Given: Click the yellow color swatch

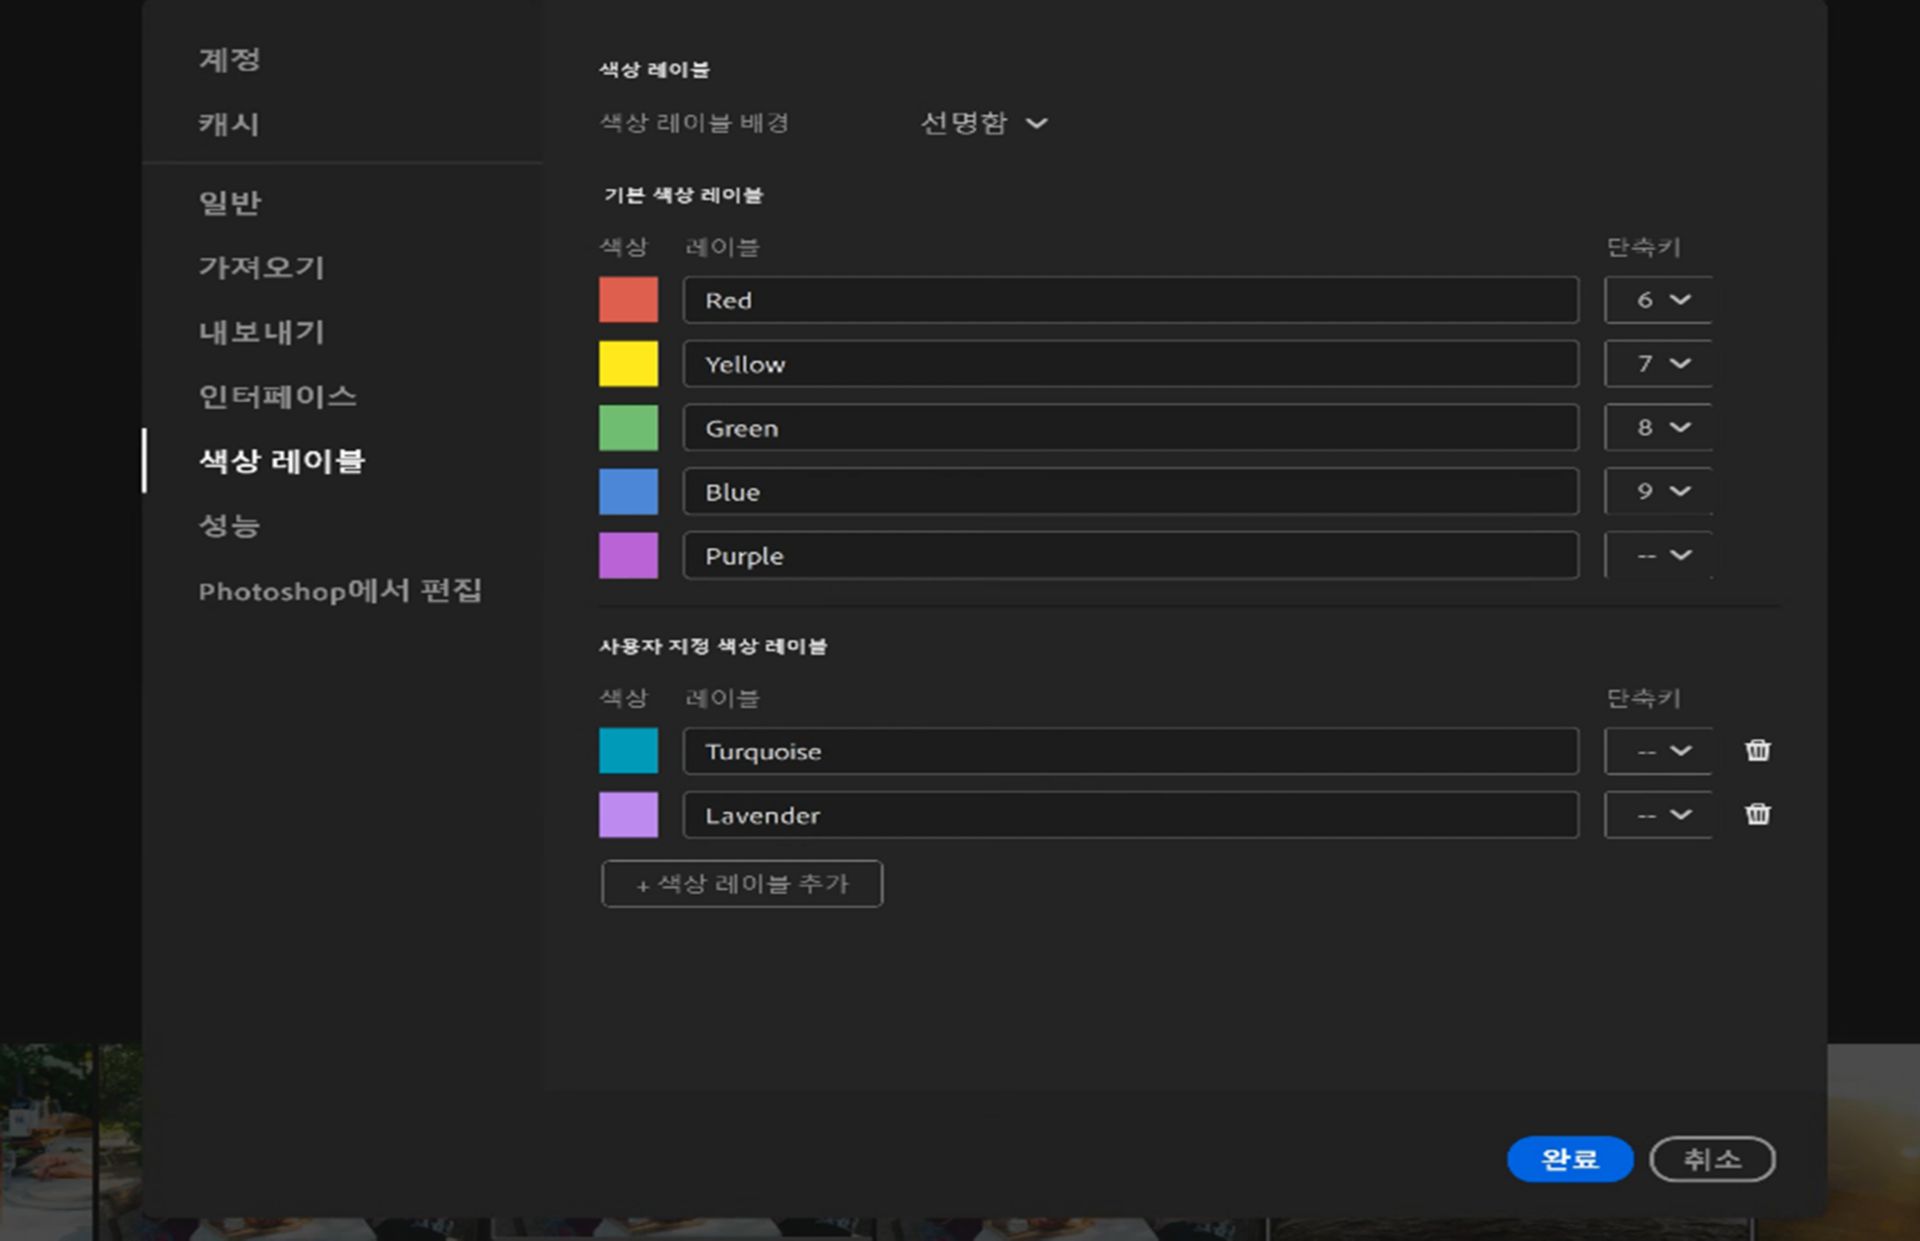Looking at the screenshot, I should point(628,364).
